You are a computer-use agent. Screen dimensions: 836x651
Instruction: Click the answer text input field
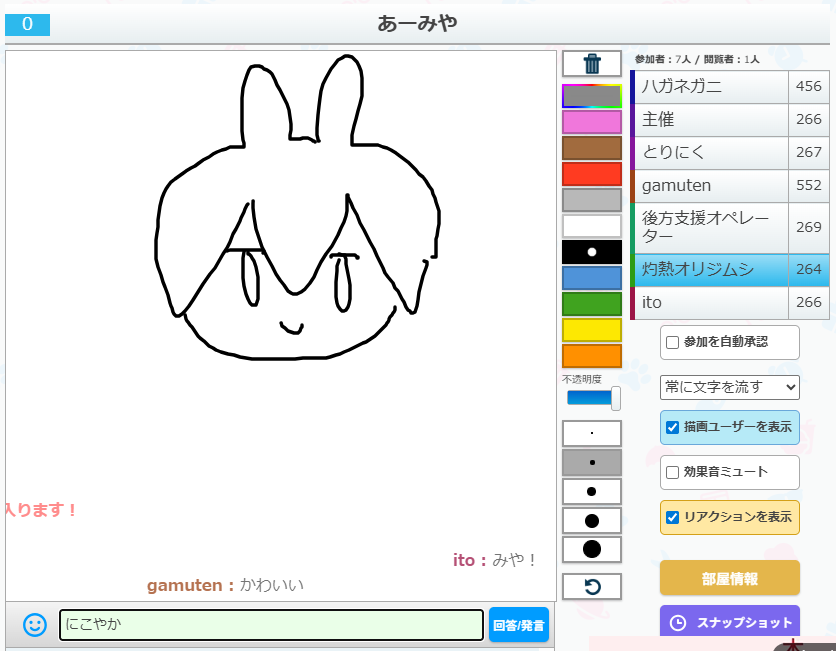pyautogui.click(x=271, y=625)
